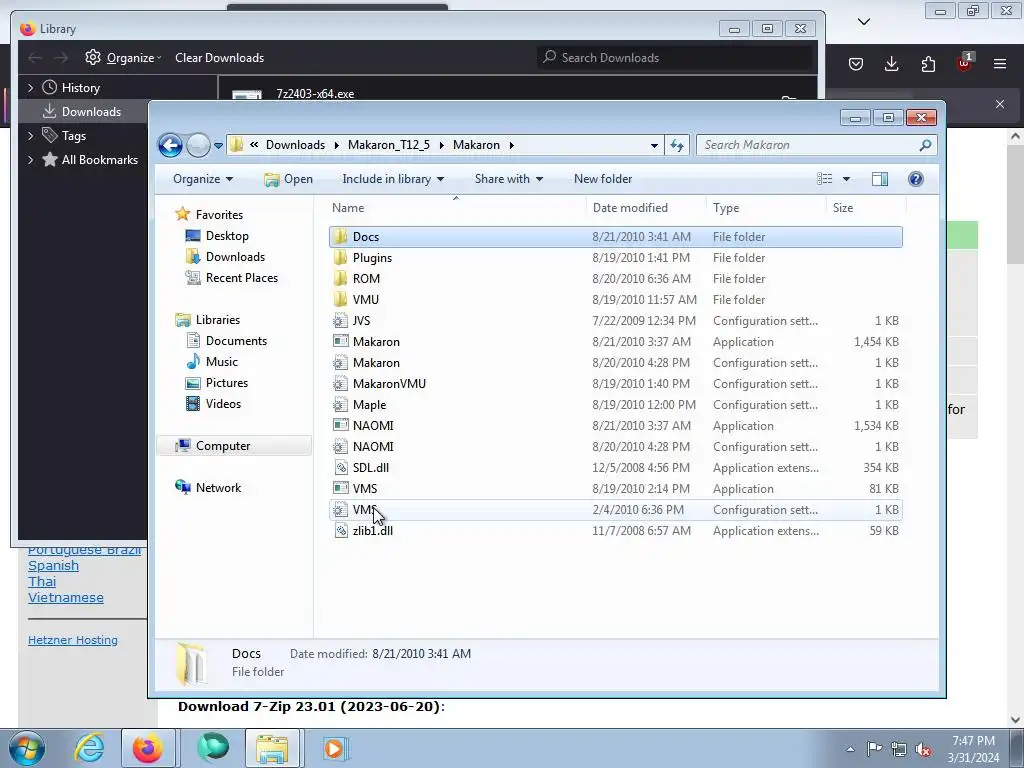This screenshot has height=768, width=1024.
Task: Expand All Bookmarks in Library sidebar
Action: click(30, 160)
